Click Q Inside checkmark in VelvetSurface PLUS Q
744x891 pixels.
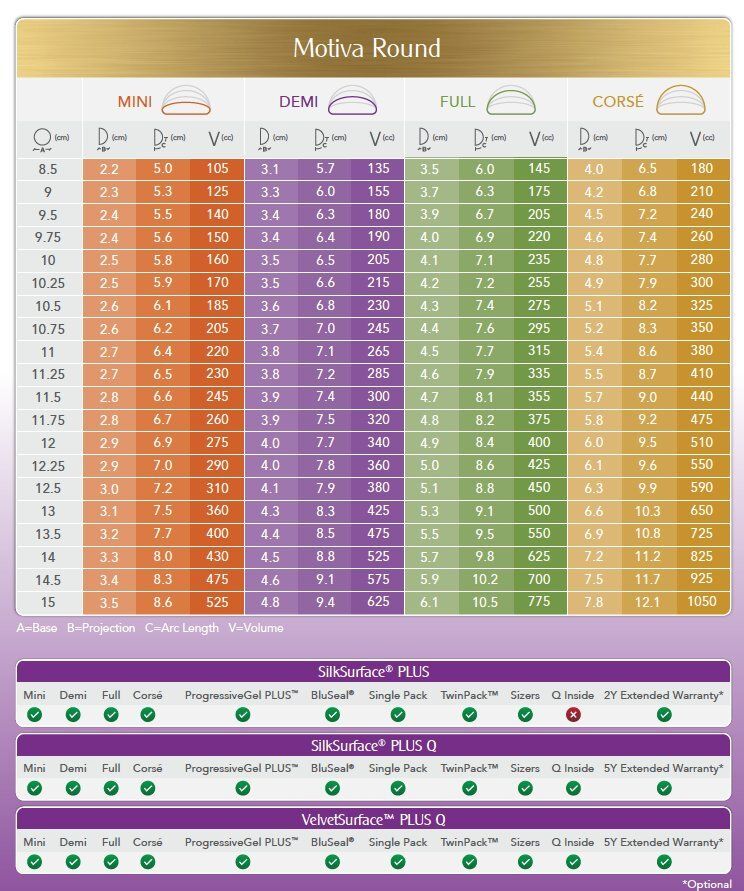[x=573, y=862]
